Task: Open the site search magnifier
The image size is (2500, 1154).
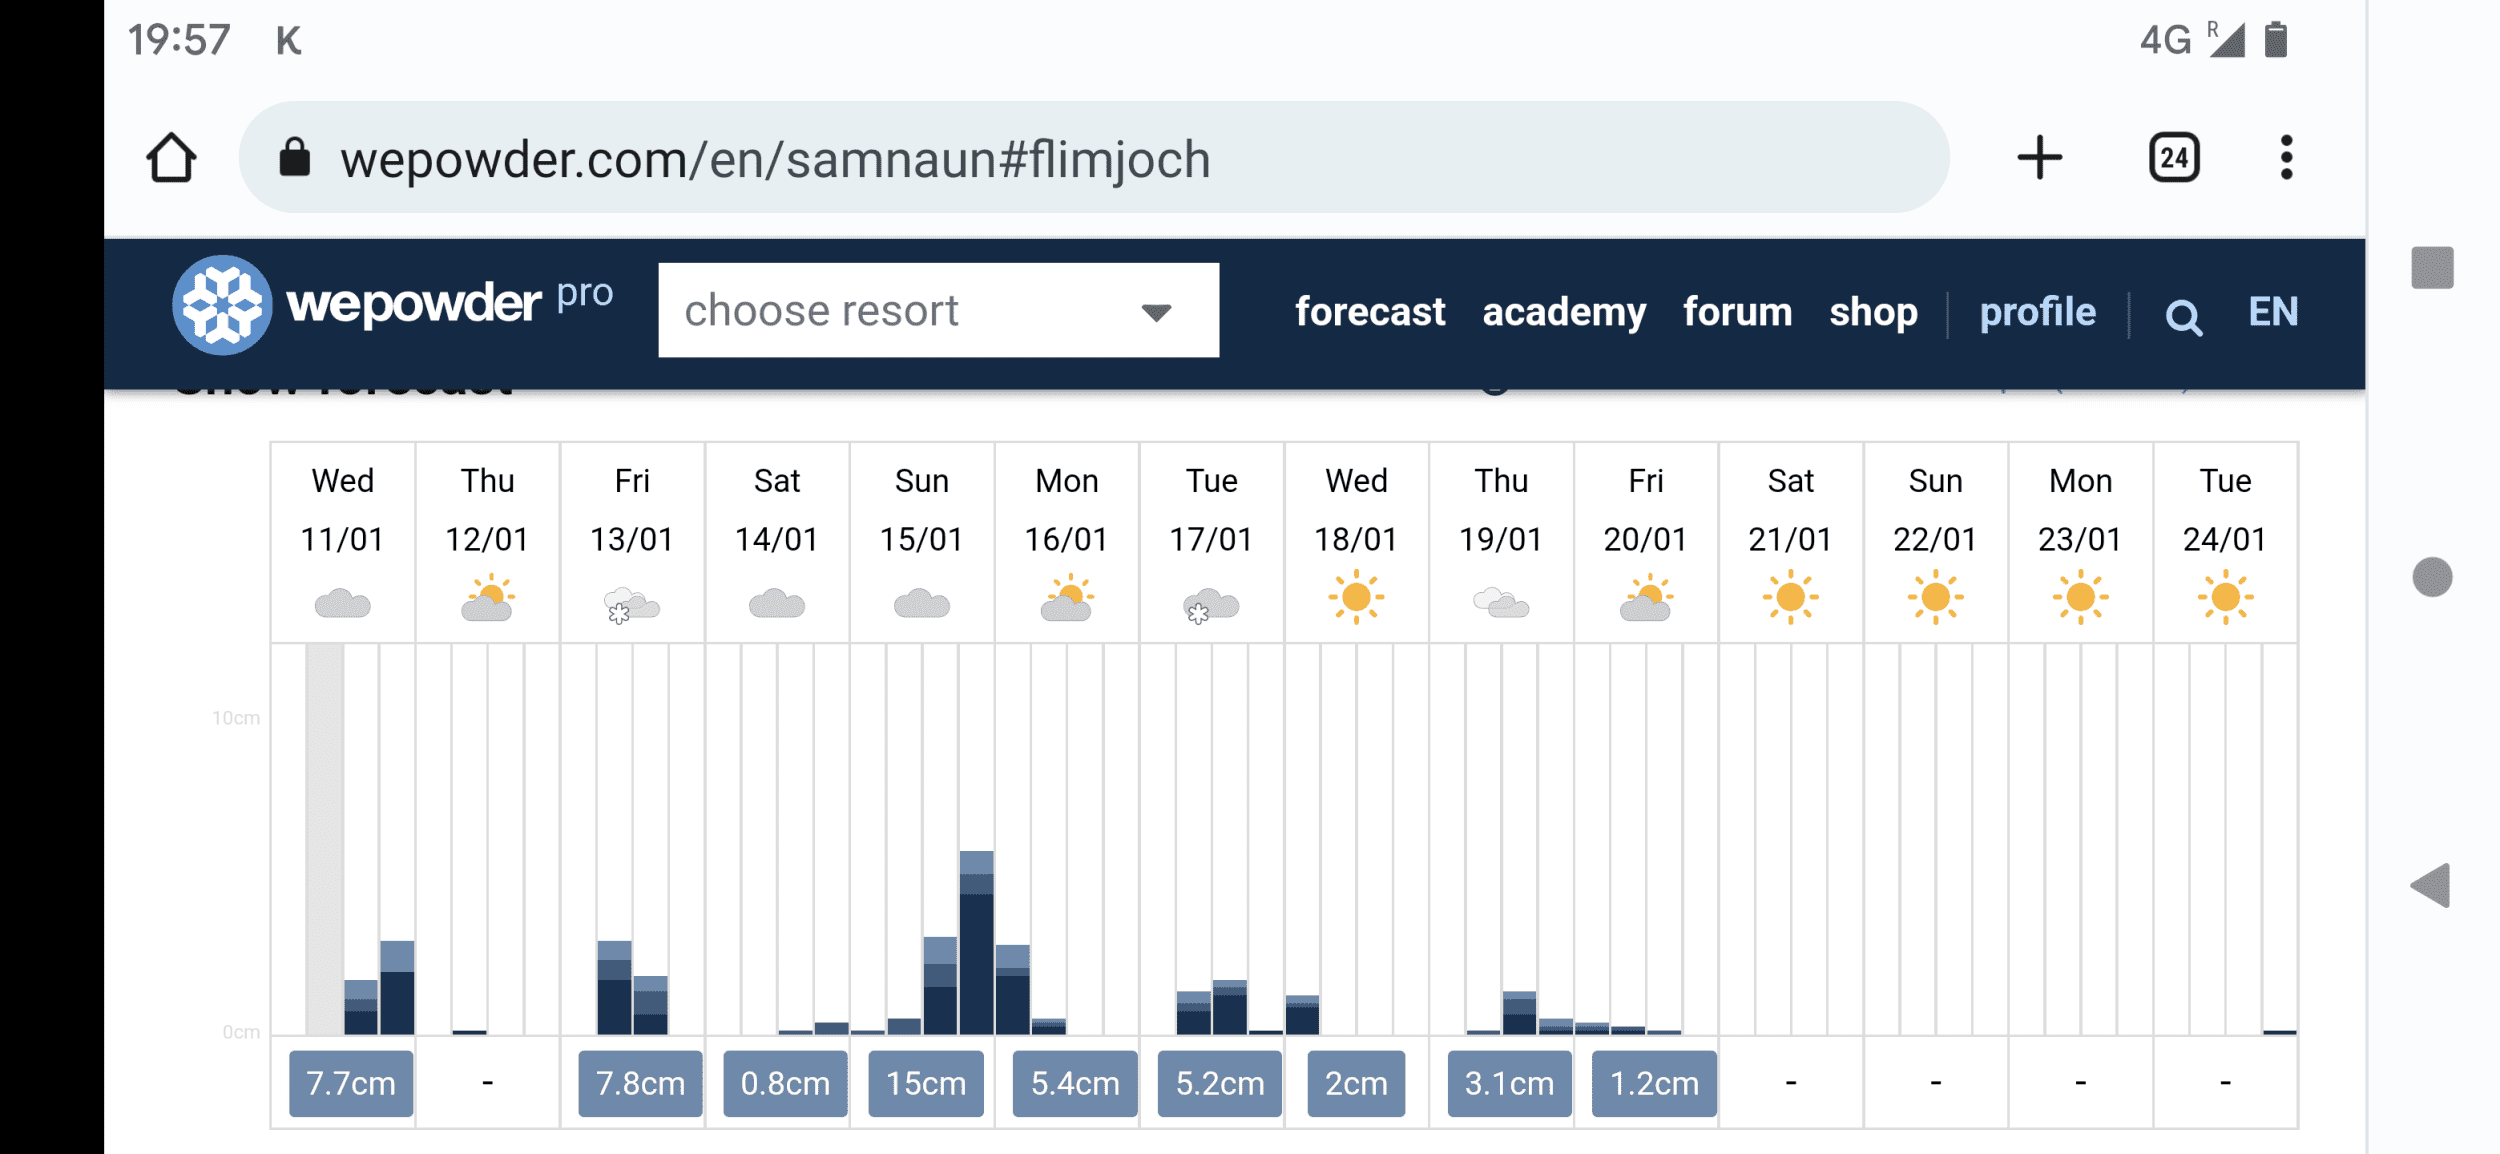Action: click(x=2183, y=317)
